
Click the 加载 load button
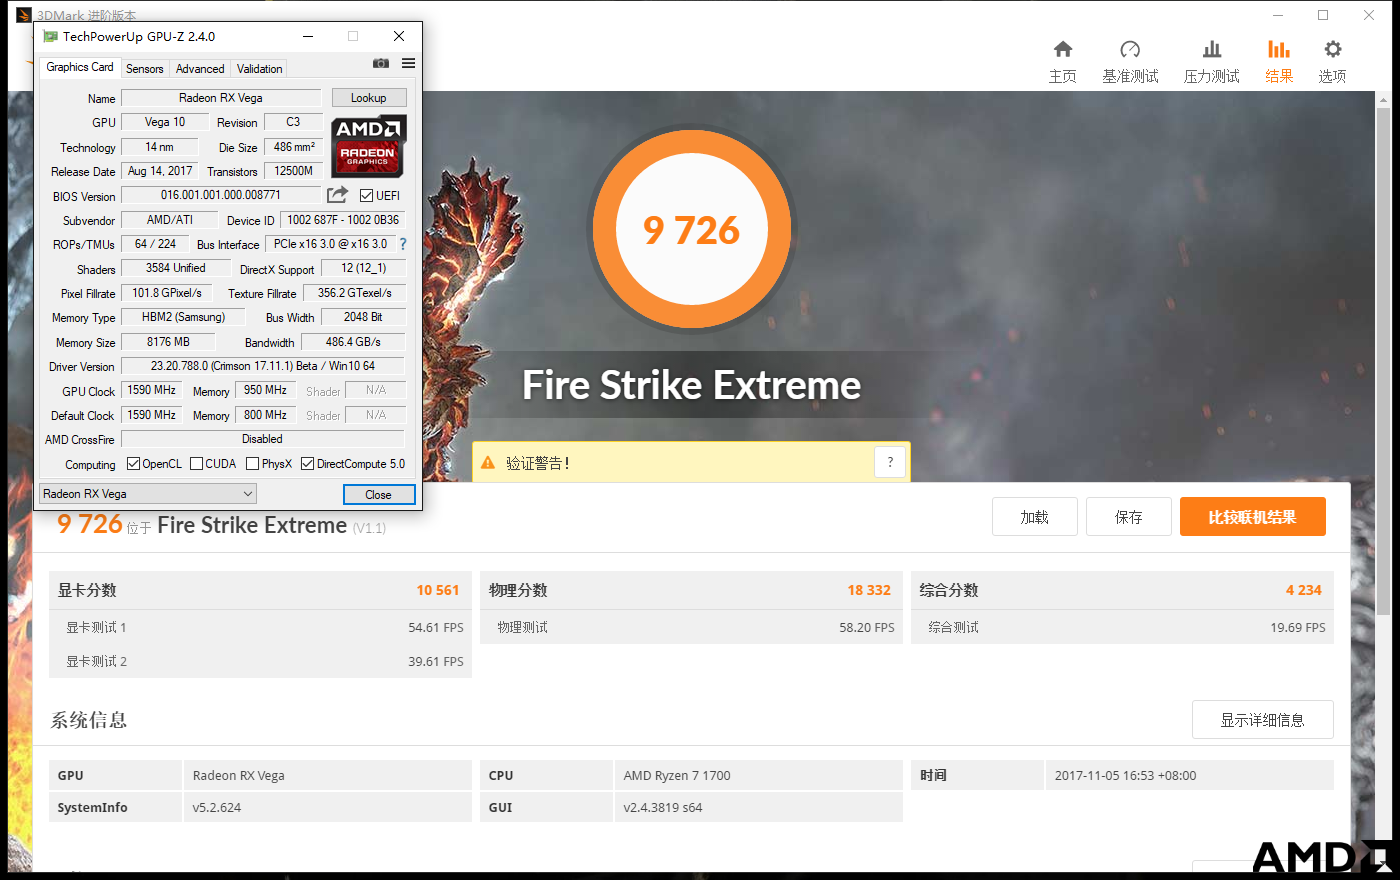click(1034, 517)
